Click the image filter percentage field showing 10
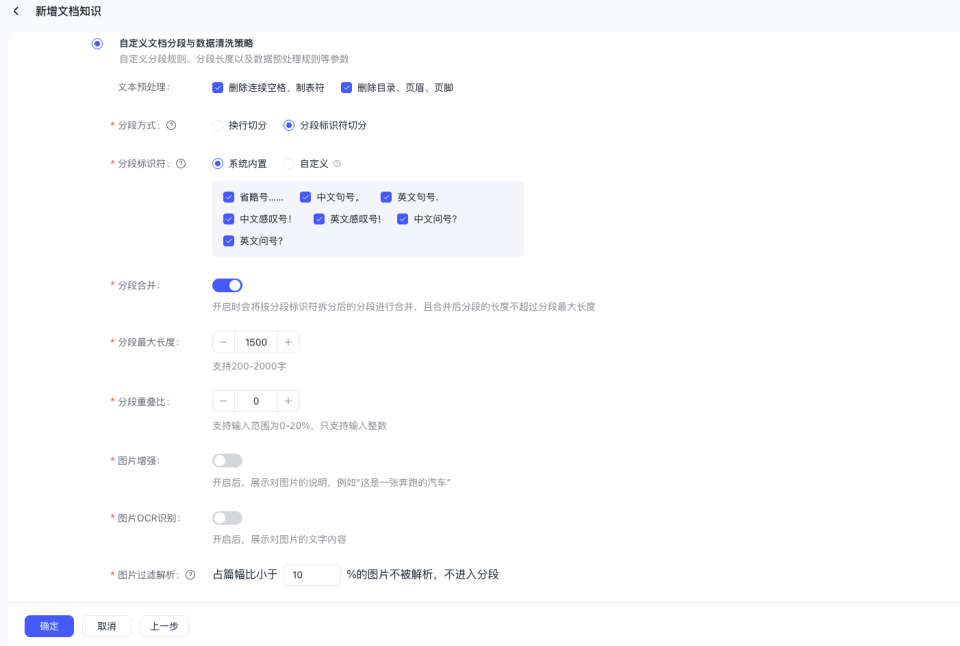 tap(312, 575)
